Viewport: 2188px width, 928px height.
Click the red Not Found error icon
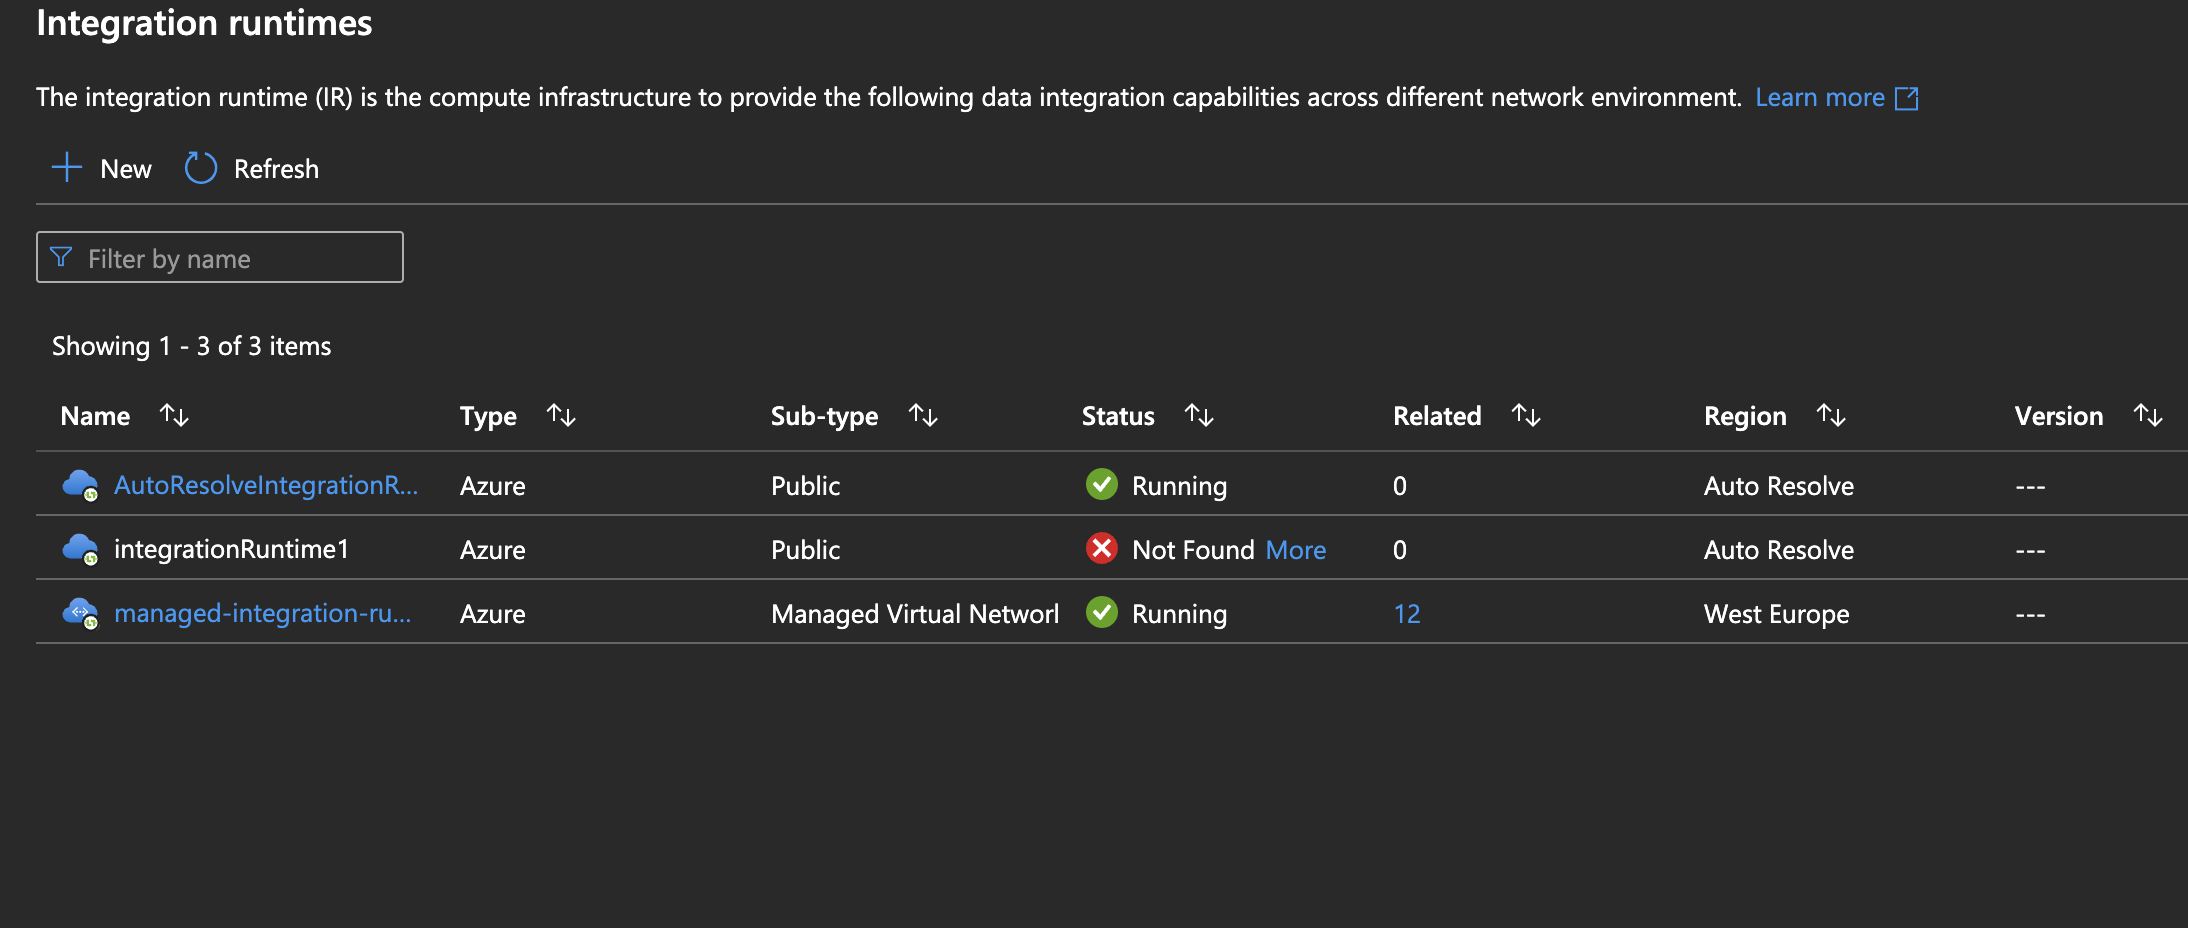click(1102, 549)
